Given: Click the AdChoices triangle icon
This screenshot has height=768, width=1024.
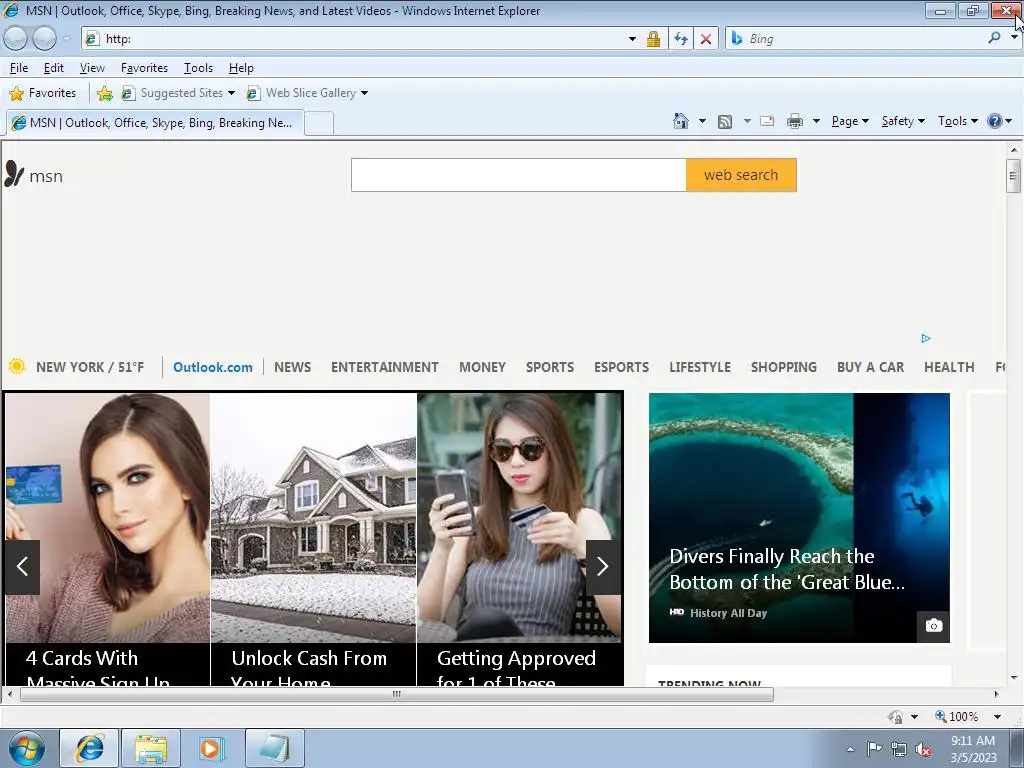Looking at the screenshot, I should pos(925,338).
